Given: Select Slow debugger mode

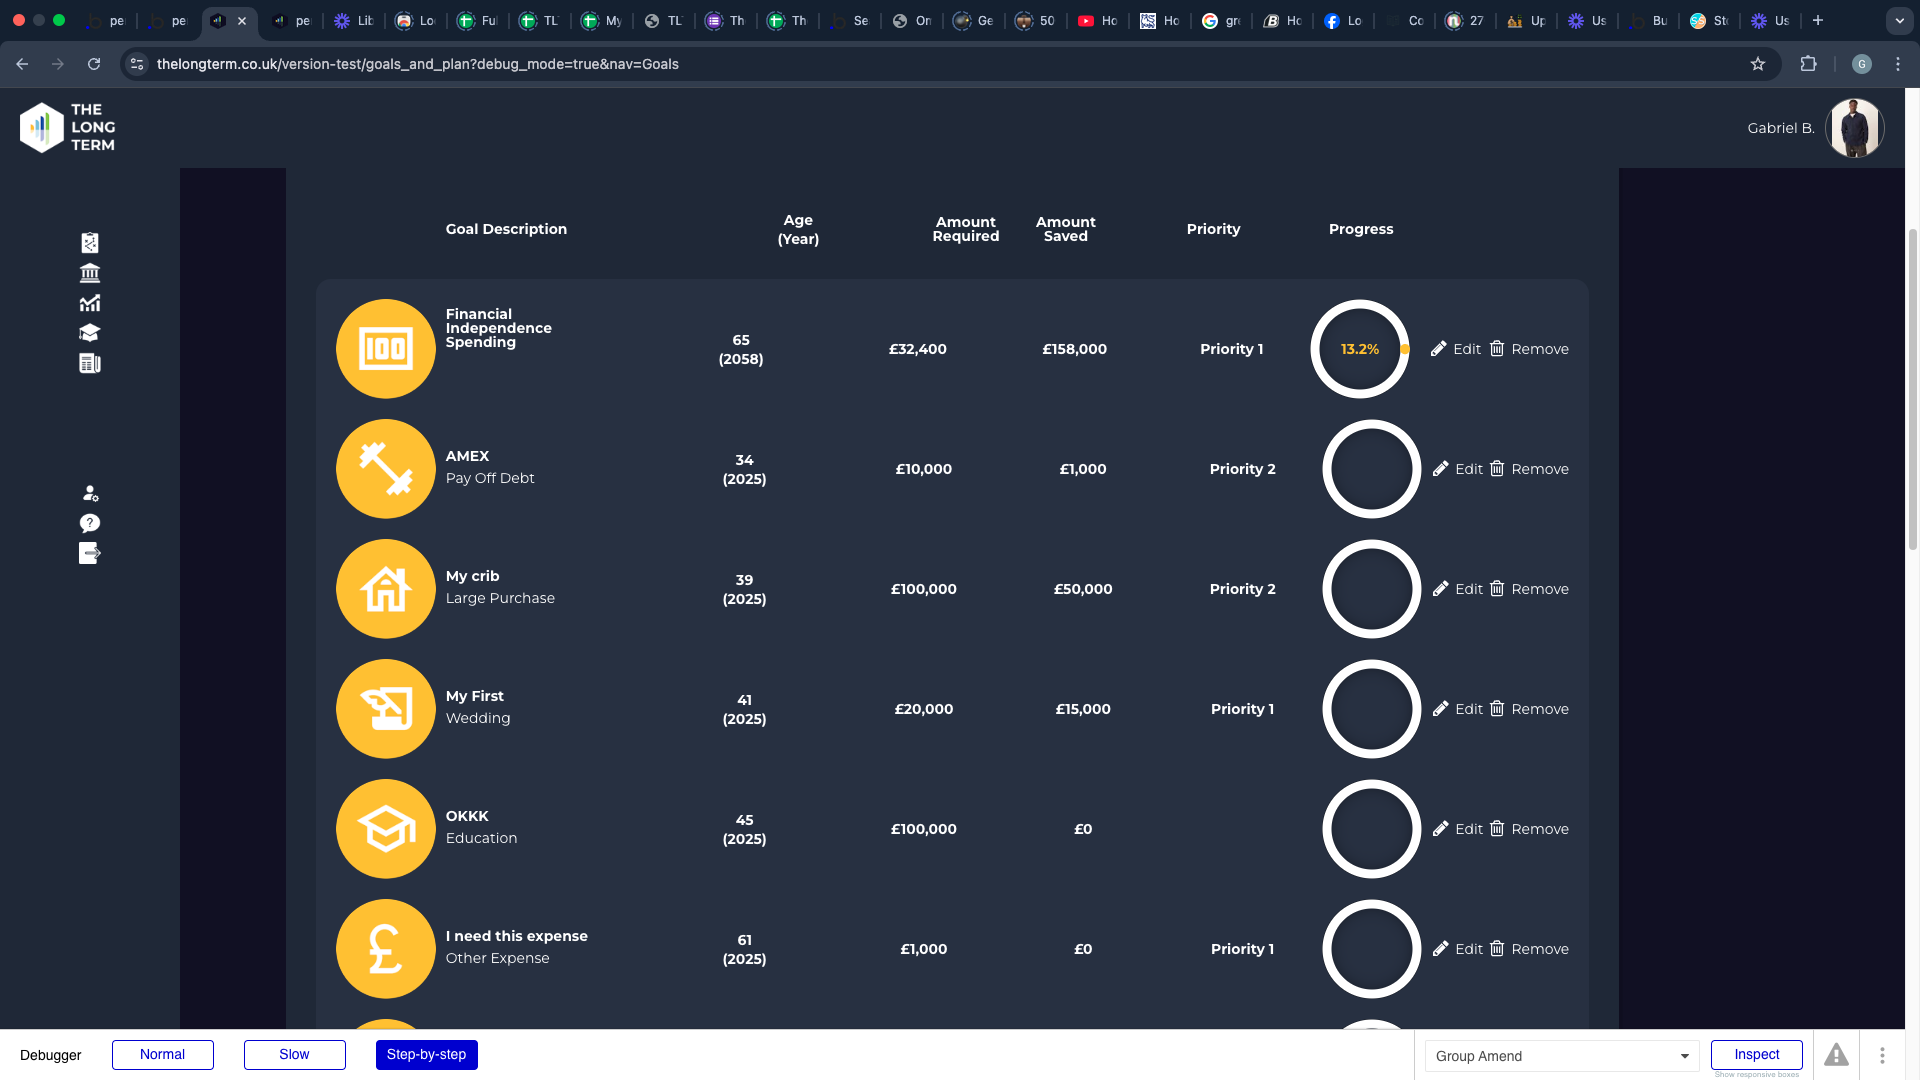Looking at the screenshot, I should pyautogui.click(x=294, y=1055).
